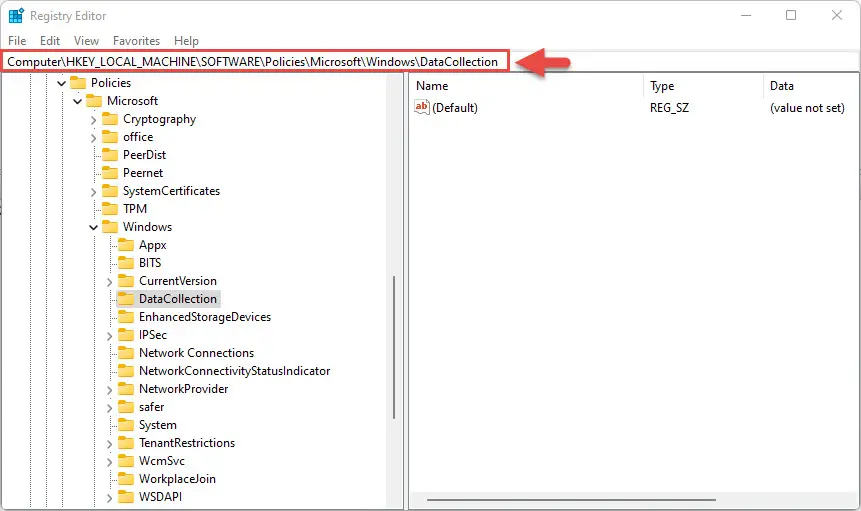Expand the SystemCertificates key

[93, 192]
